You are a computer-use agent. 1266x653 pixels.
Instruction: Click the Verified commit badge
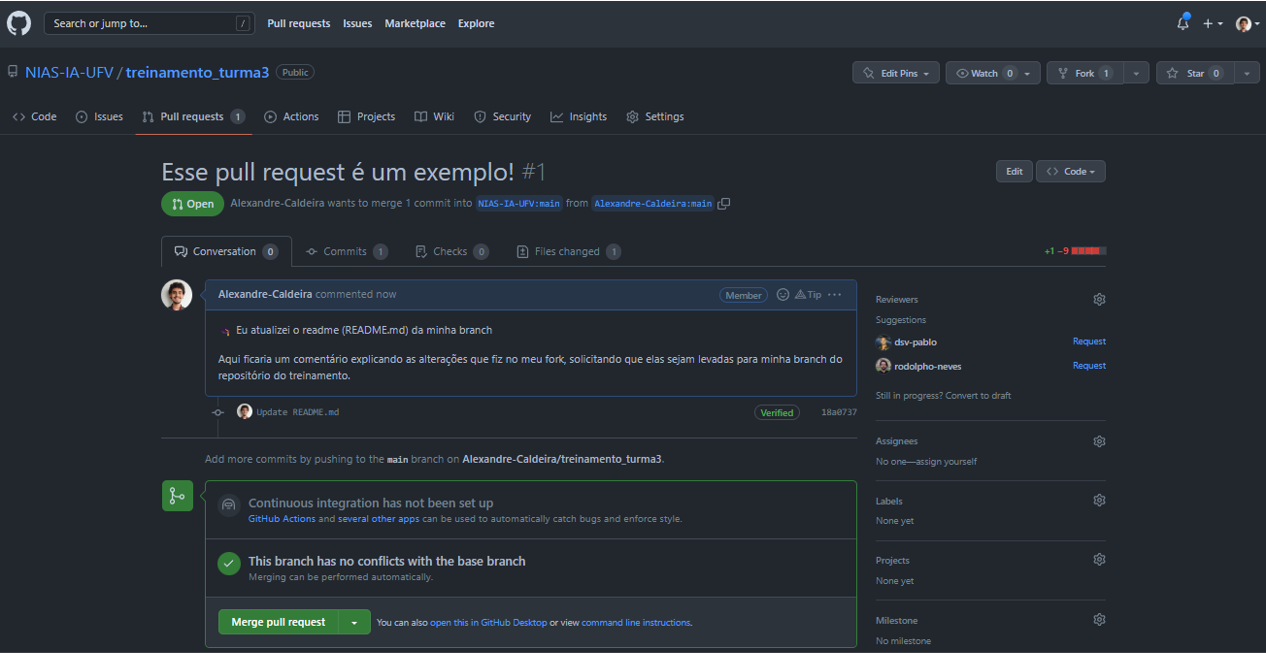click(777, 412)
